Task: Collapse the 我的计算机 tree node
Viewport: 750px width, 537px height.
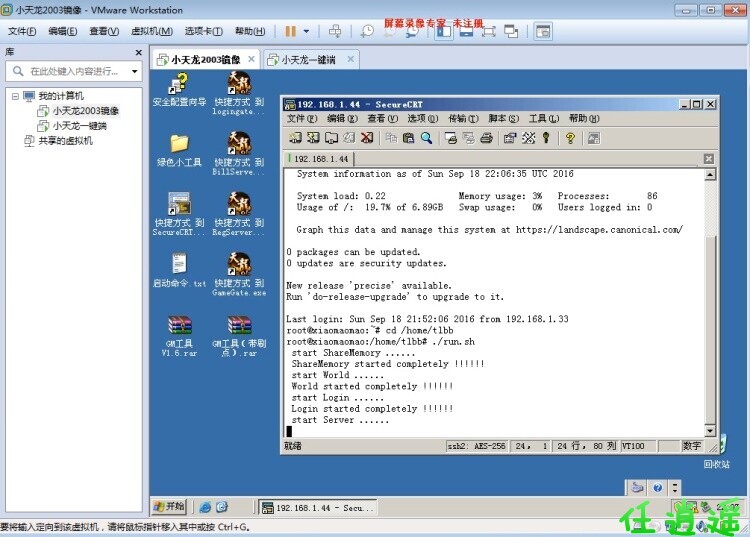Action: click(x=14, y=96)
